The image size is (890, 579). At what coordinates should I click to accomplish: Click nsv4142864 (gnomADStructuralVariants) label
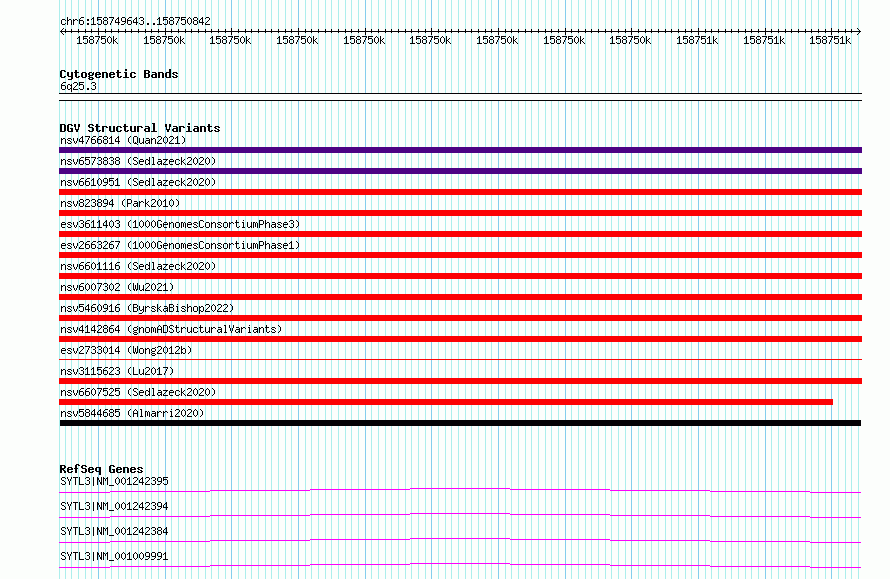(171, 329)
